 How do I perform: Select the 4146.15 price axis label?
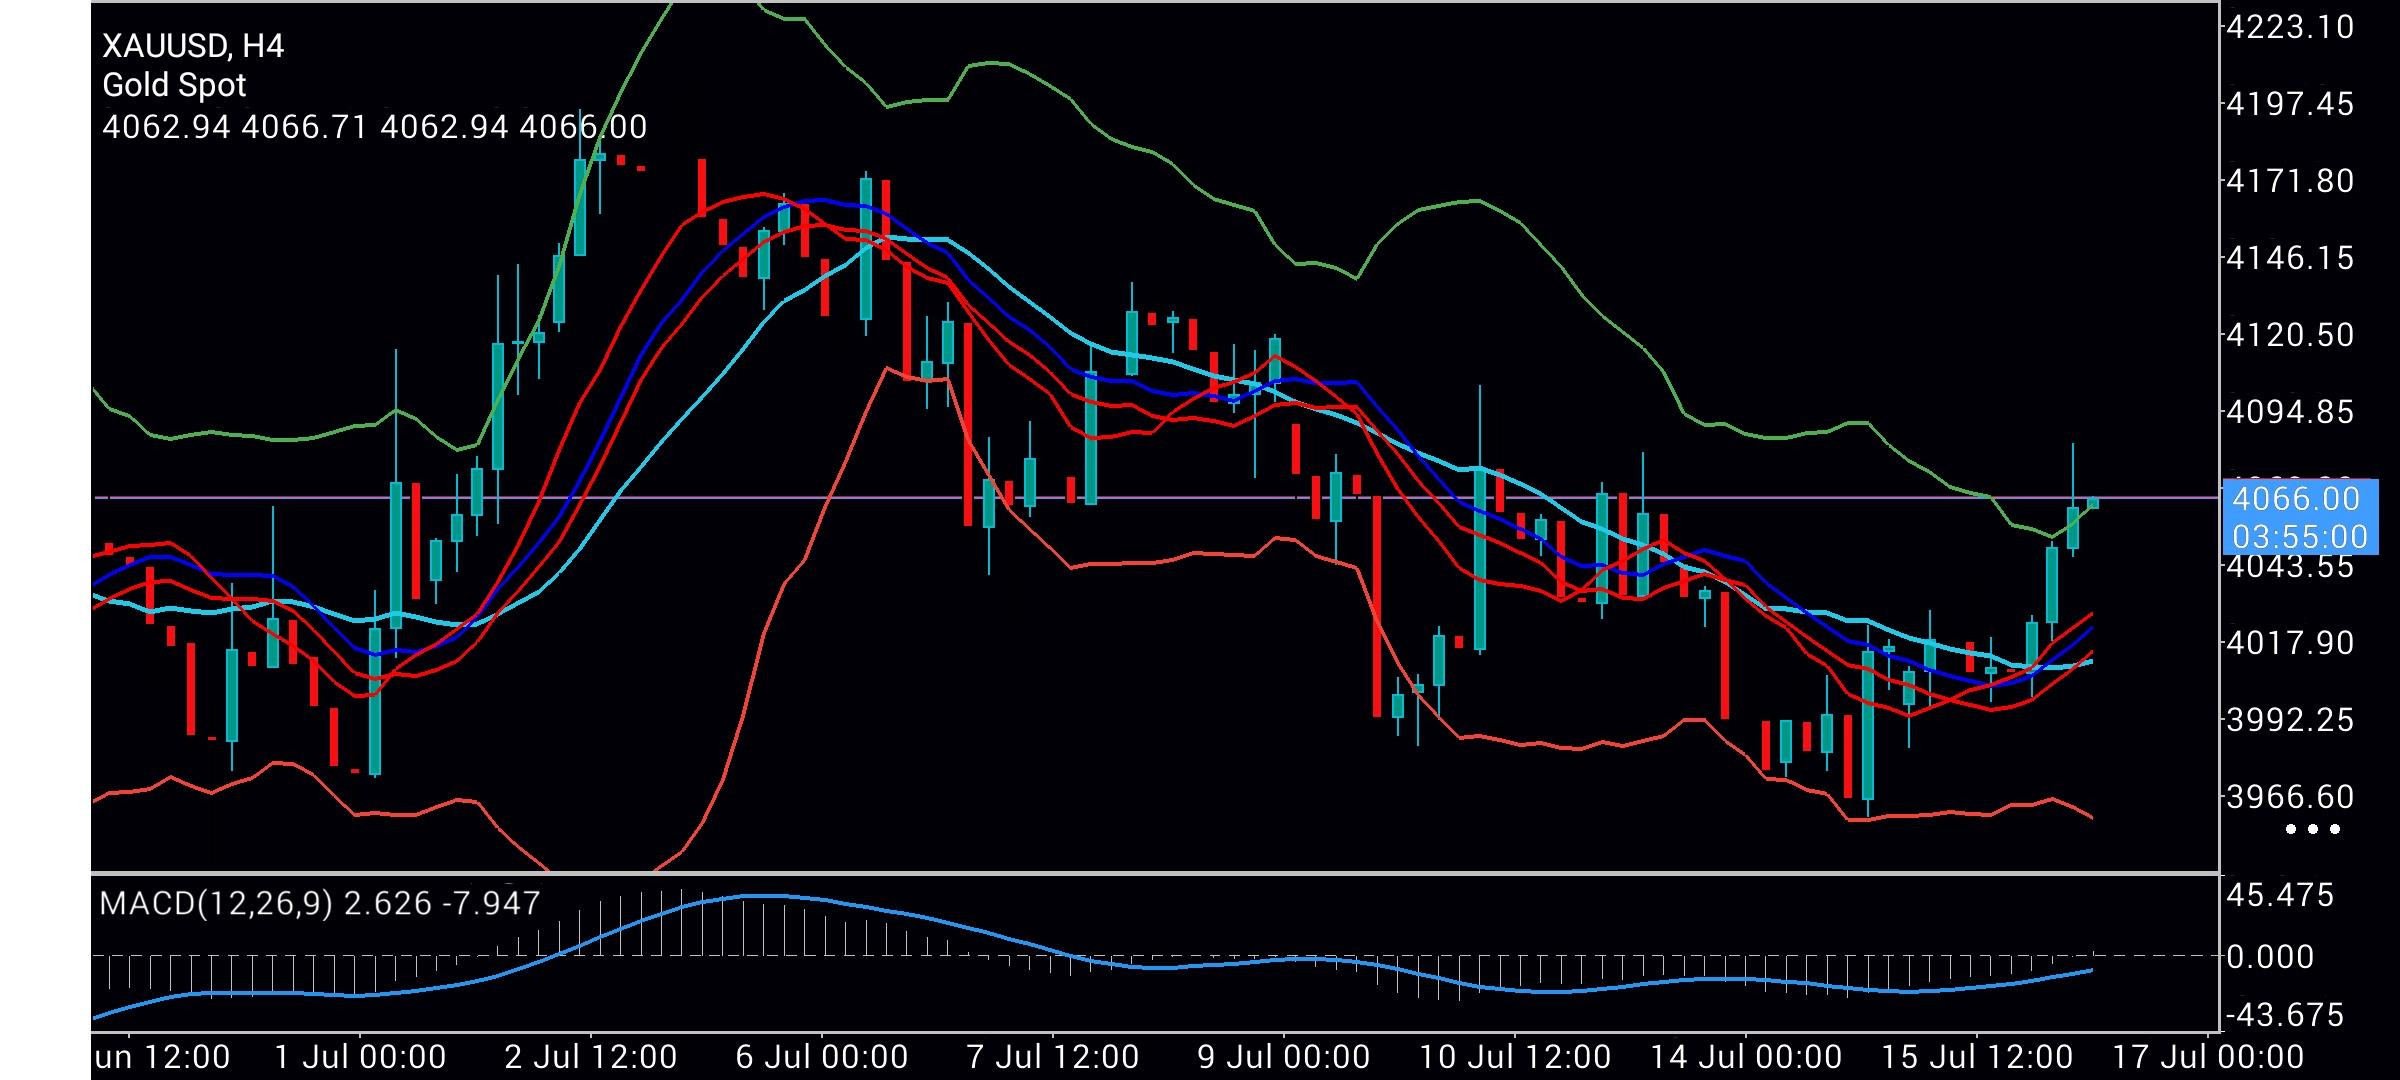click(2290, 258)
